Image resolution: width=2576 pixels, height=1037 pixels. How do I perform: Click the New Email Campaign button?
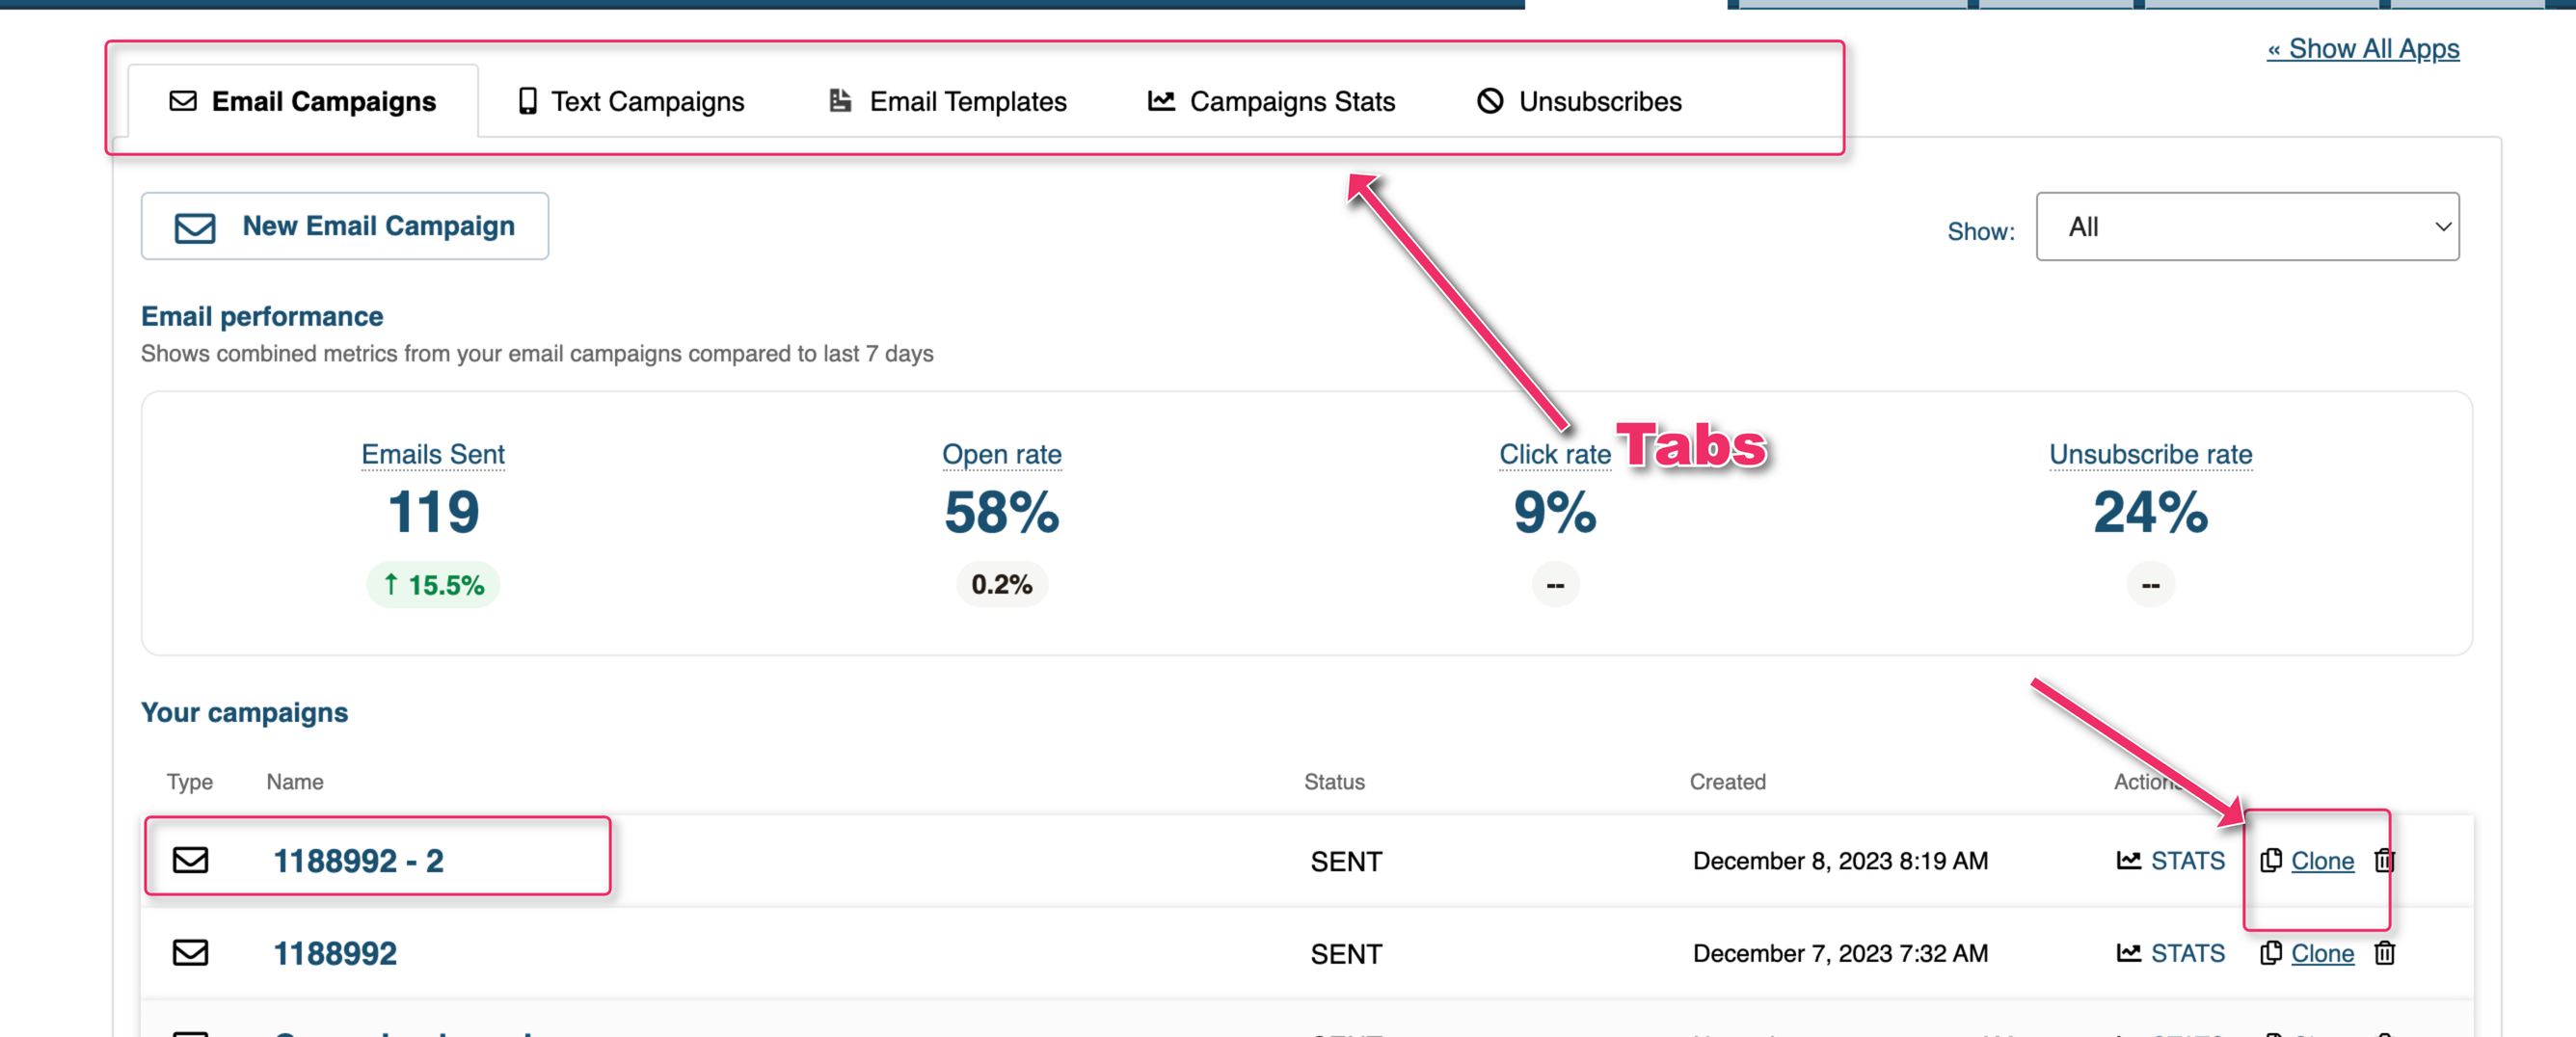click(345, 226)
